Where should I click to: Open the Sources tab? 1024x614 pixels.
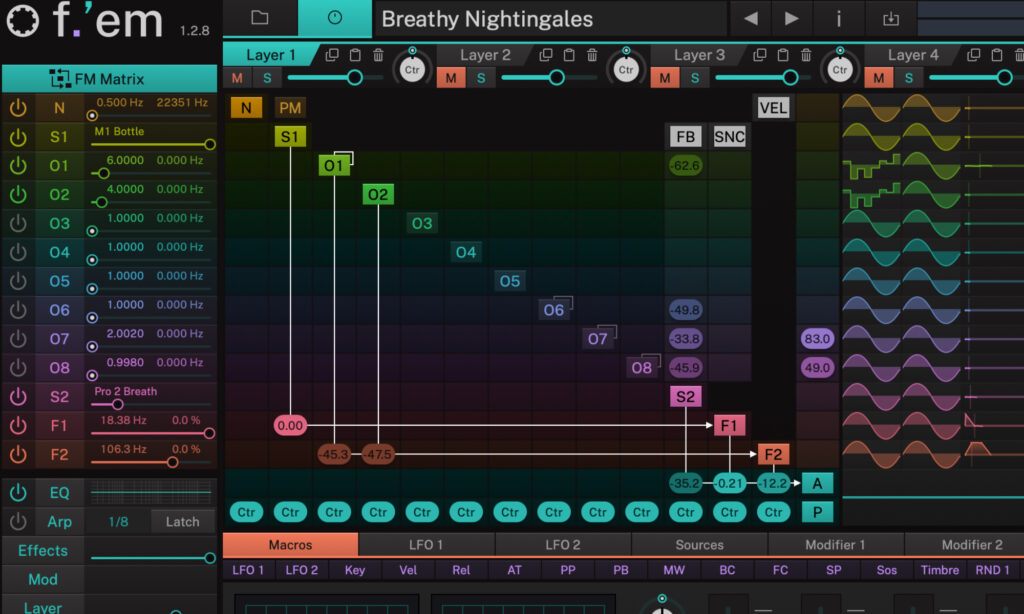click(x=698, y=545)
